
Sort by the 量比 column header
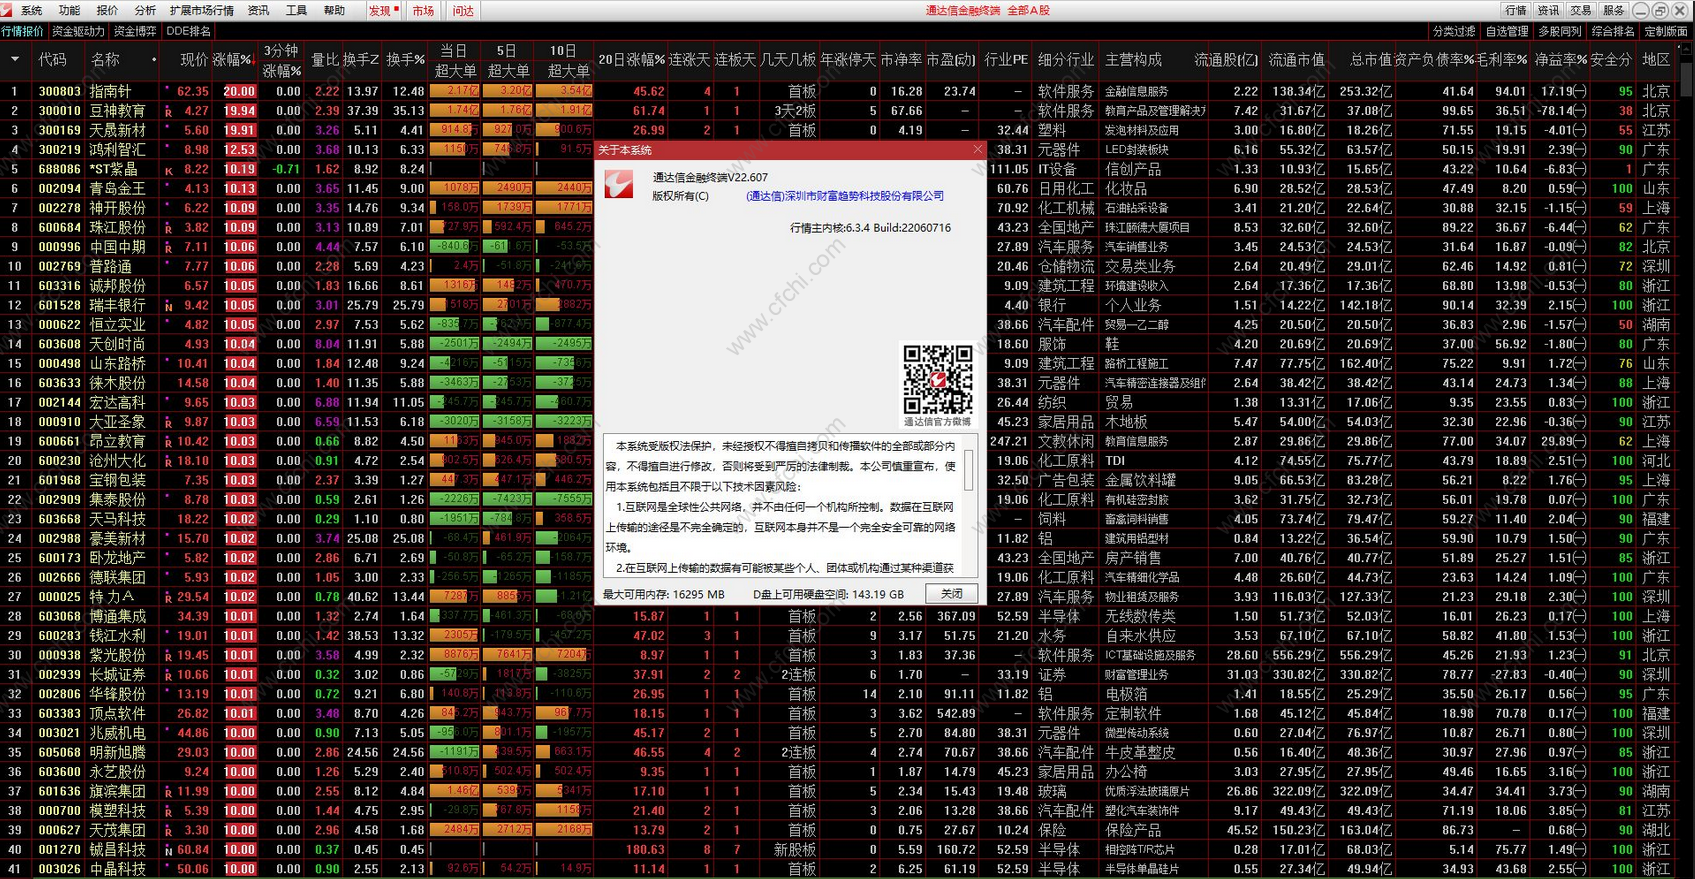(325, 60)
